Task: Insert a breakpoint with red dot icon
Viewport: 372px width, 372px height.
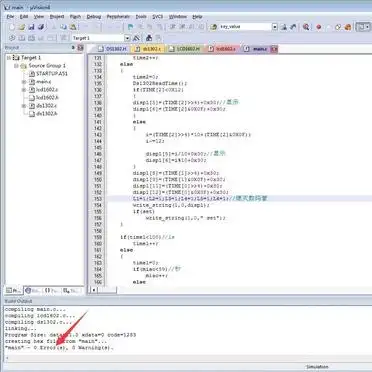Action: click(319, 27)
